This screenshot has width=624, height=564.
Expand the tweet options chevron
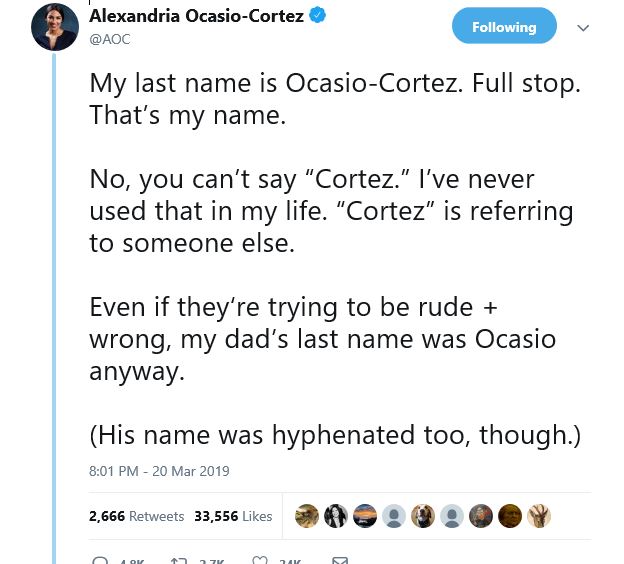point(583,28)
